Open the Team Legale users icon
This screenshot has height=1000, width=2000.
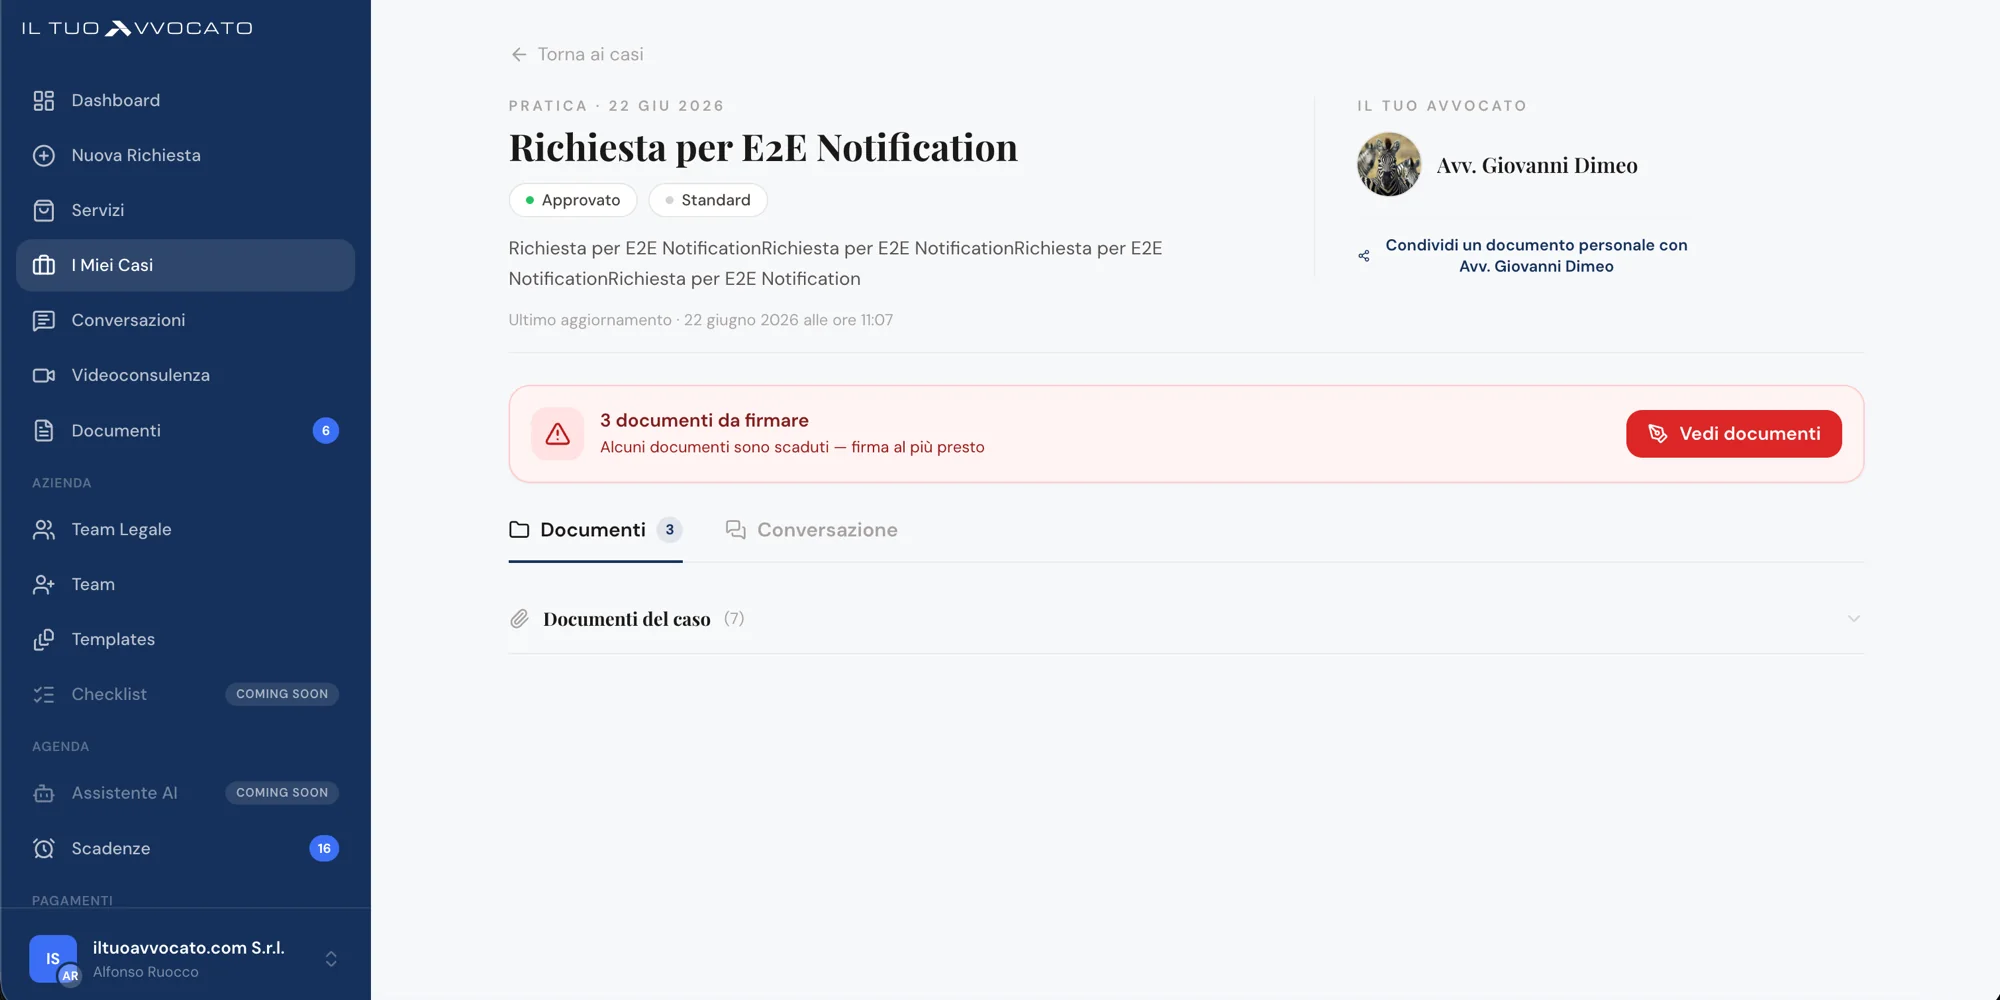point(43,529)
